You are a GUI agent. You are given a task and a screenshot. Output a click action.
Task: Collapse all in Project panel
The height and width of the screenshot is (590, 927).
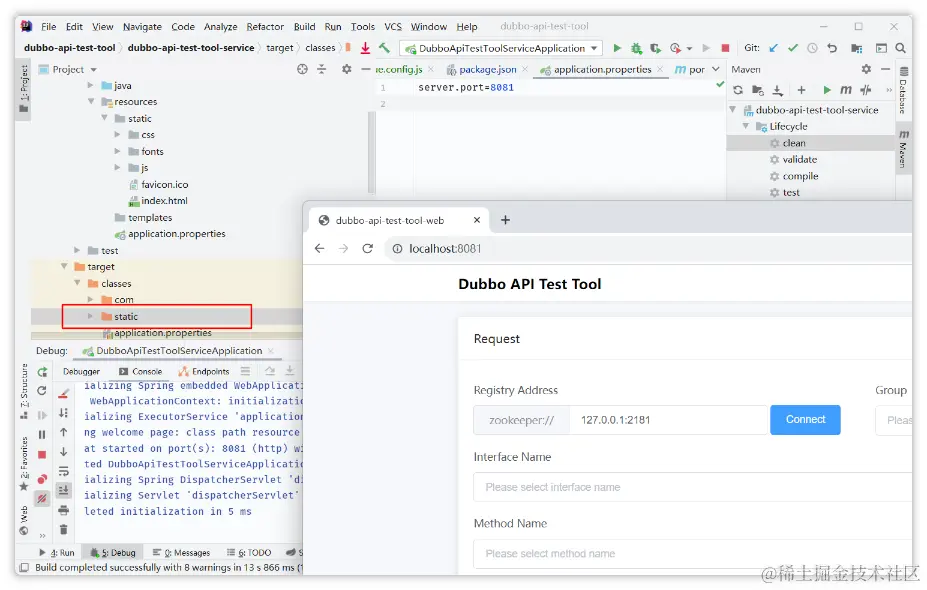322,69
